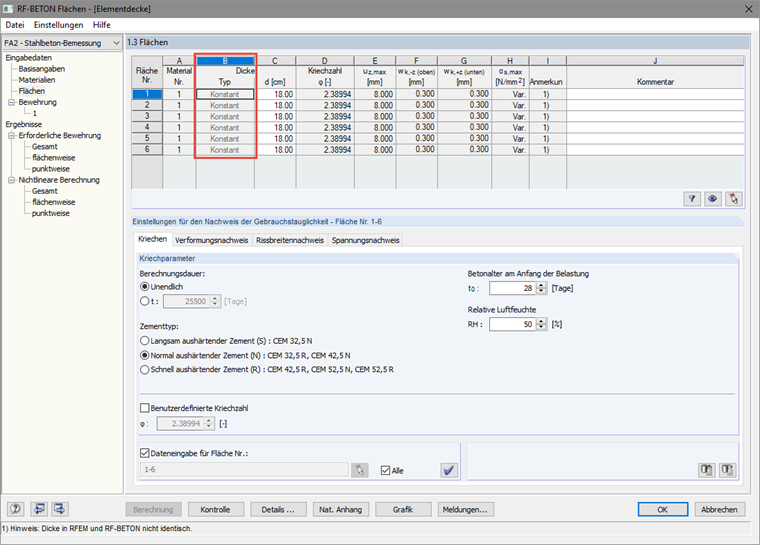This screenshot has width=760, height=545.
Task: Click Konstant cell in table row 1
Action: pos(225,94)
